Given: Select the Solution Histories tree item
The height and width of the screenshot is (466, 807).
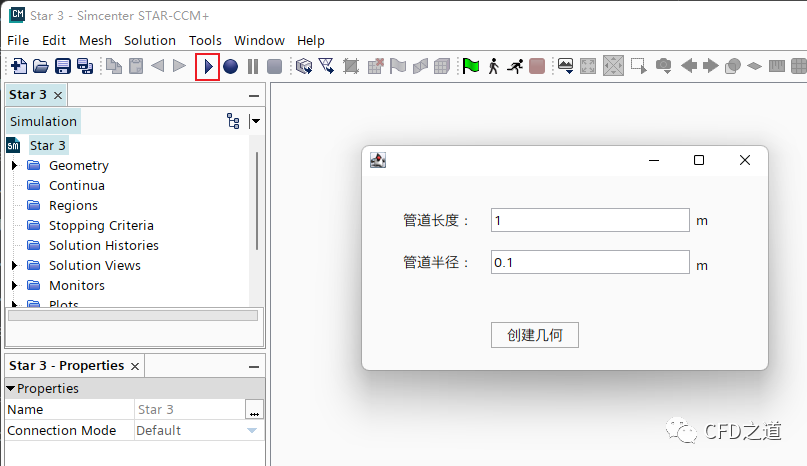Looking at the screenshot, I should point(103,246).
